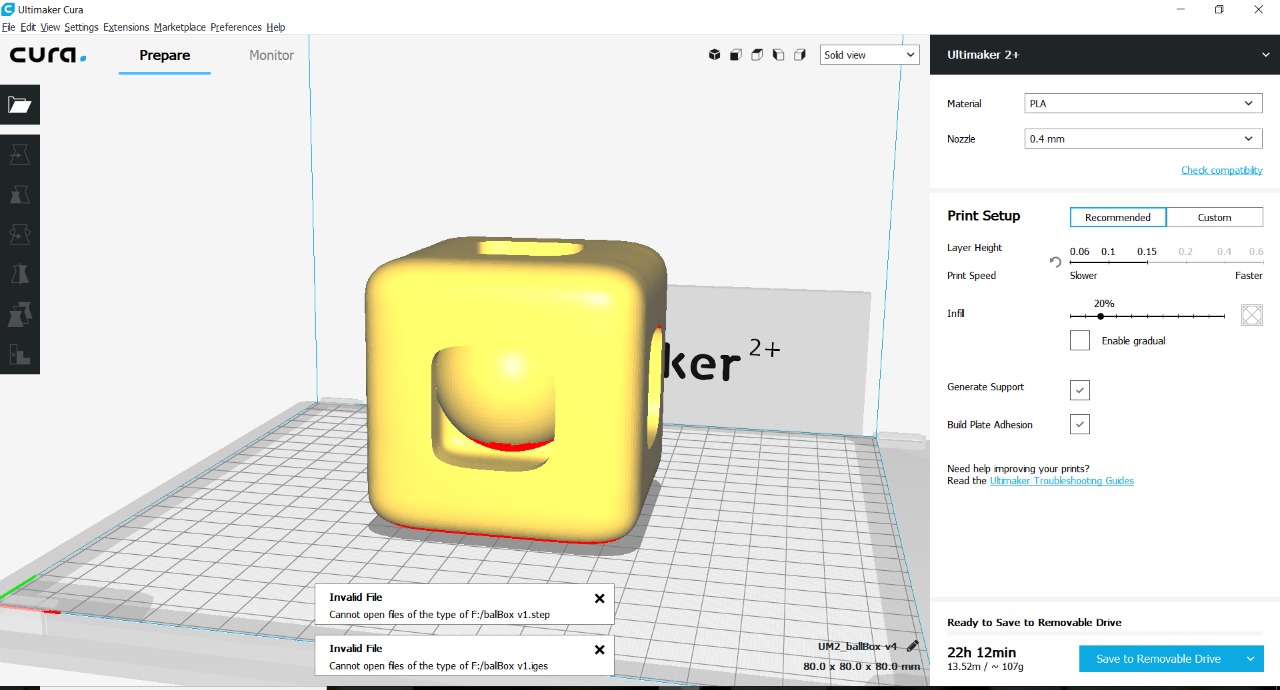Switch to the Prepare tab

pos(165,55)
